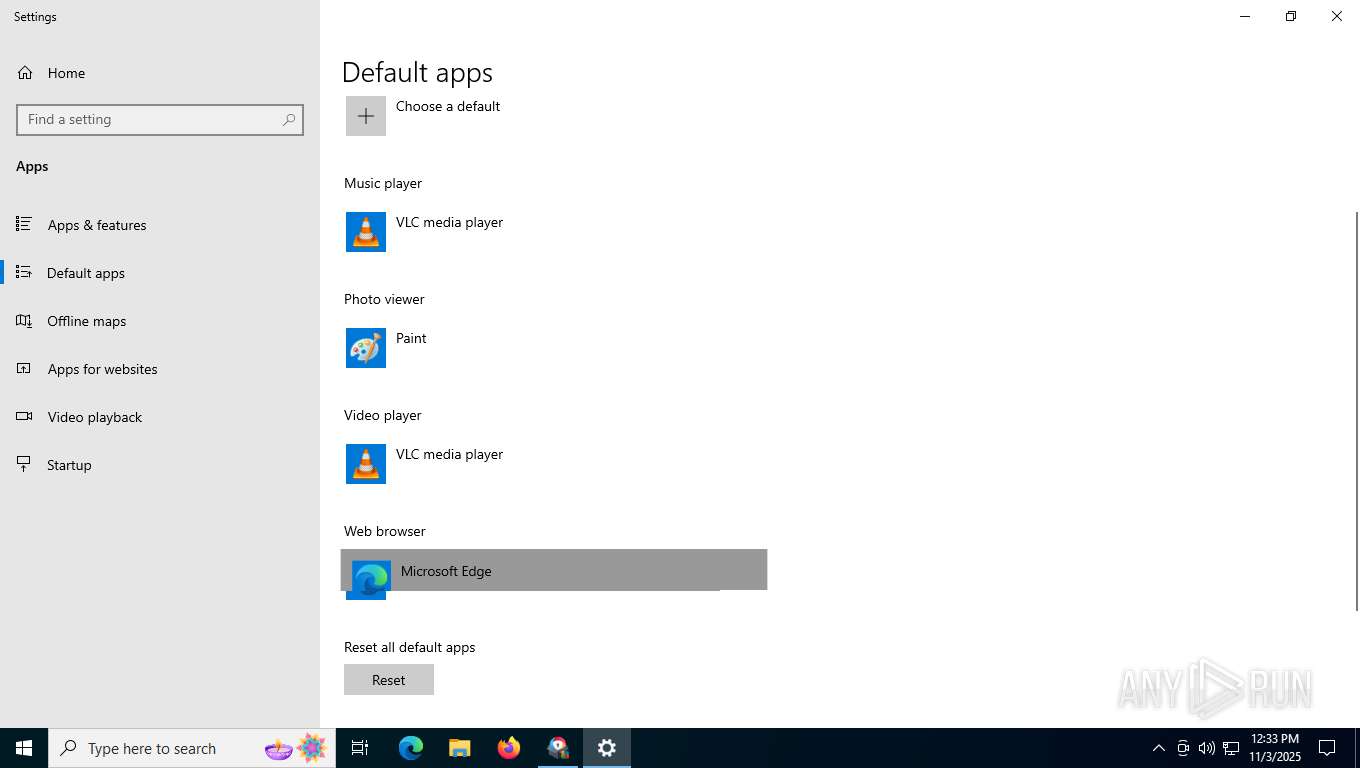
Task: Click the speaker volume icon in tray
Action: click(x=1207, y=748)
